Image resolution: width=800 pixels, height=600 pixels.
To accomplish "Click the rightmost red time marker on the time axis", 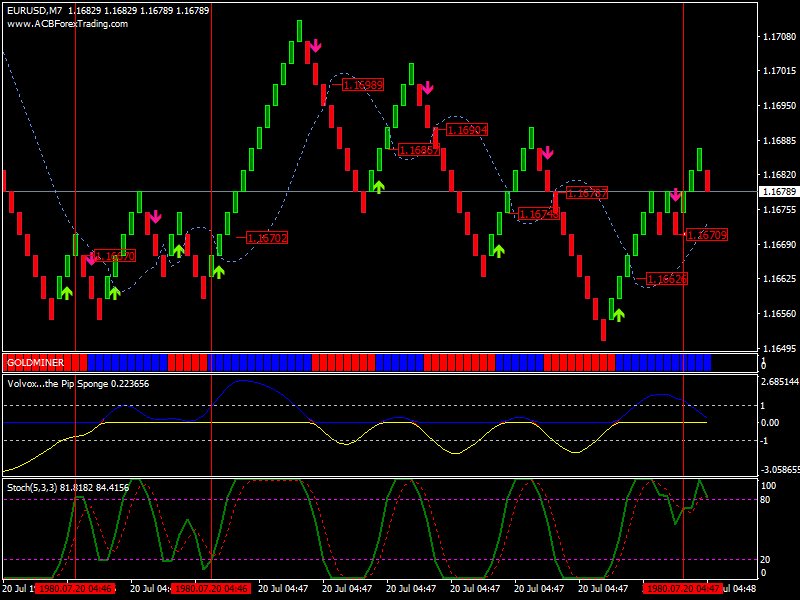I will click(682, 589).
